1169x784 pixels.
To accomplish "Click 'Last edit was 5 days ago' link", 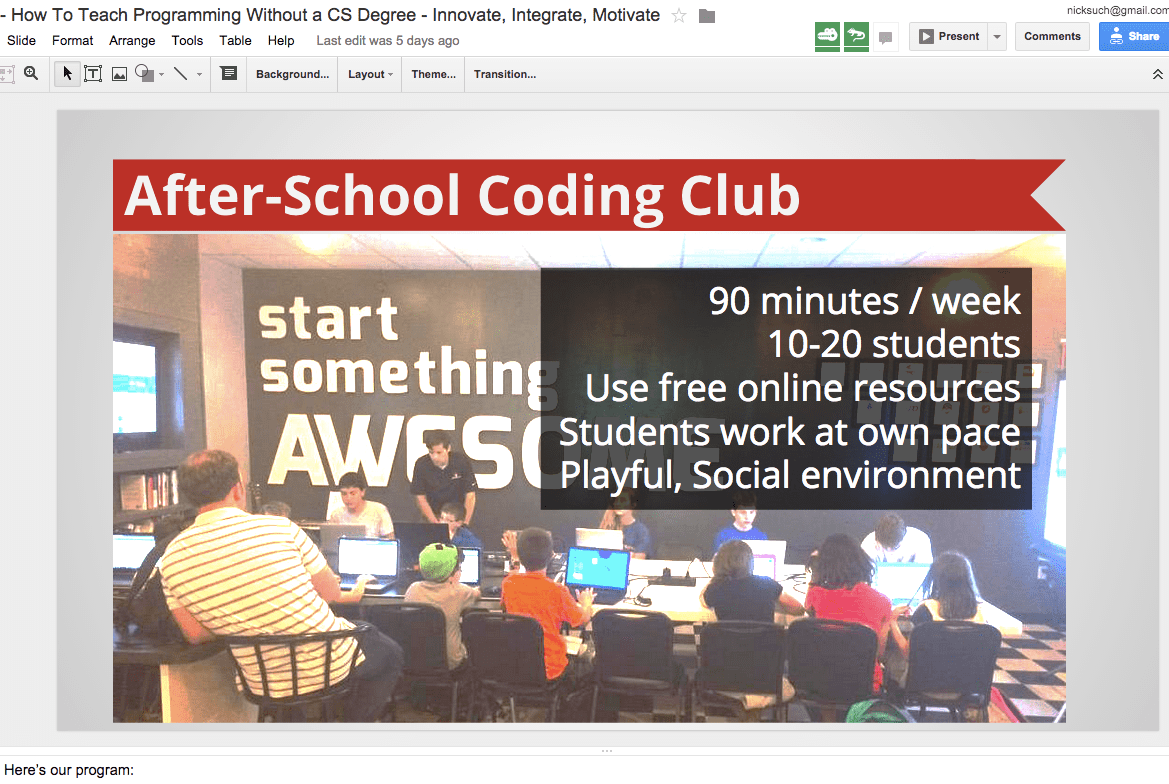I will coord(388,40).
